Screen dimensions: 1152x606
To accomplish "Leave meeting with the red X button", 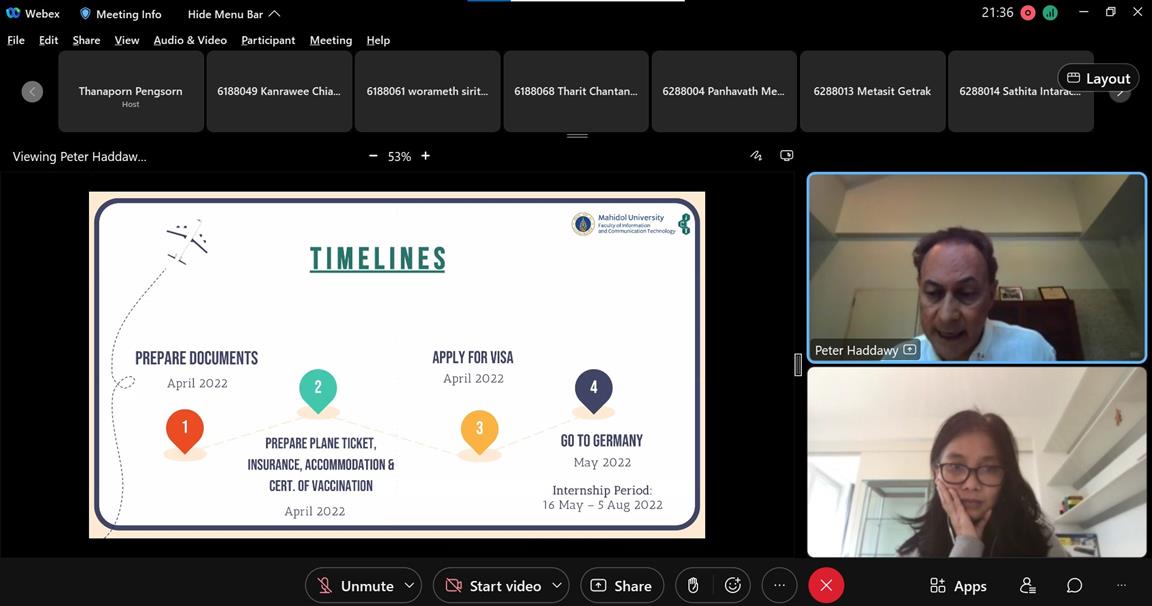I will tap(826, 586).
